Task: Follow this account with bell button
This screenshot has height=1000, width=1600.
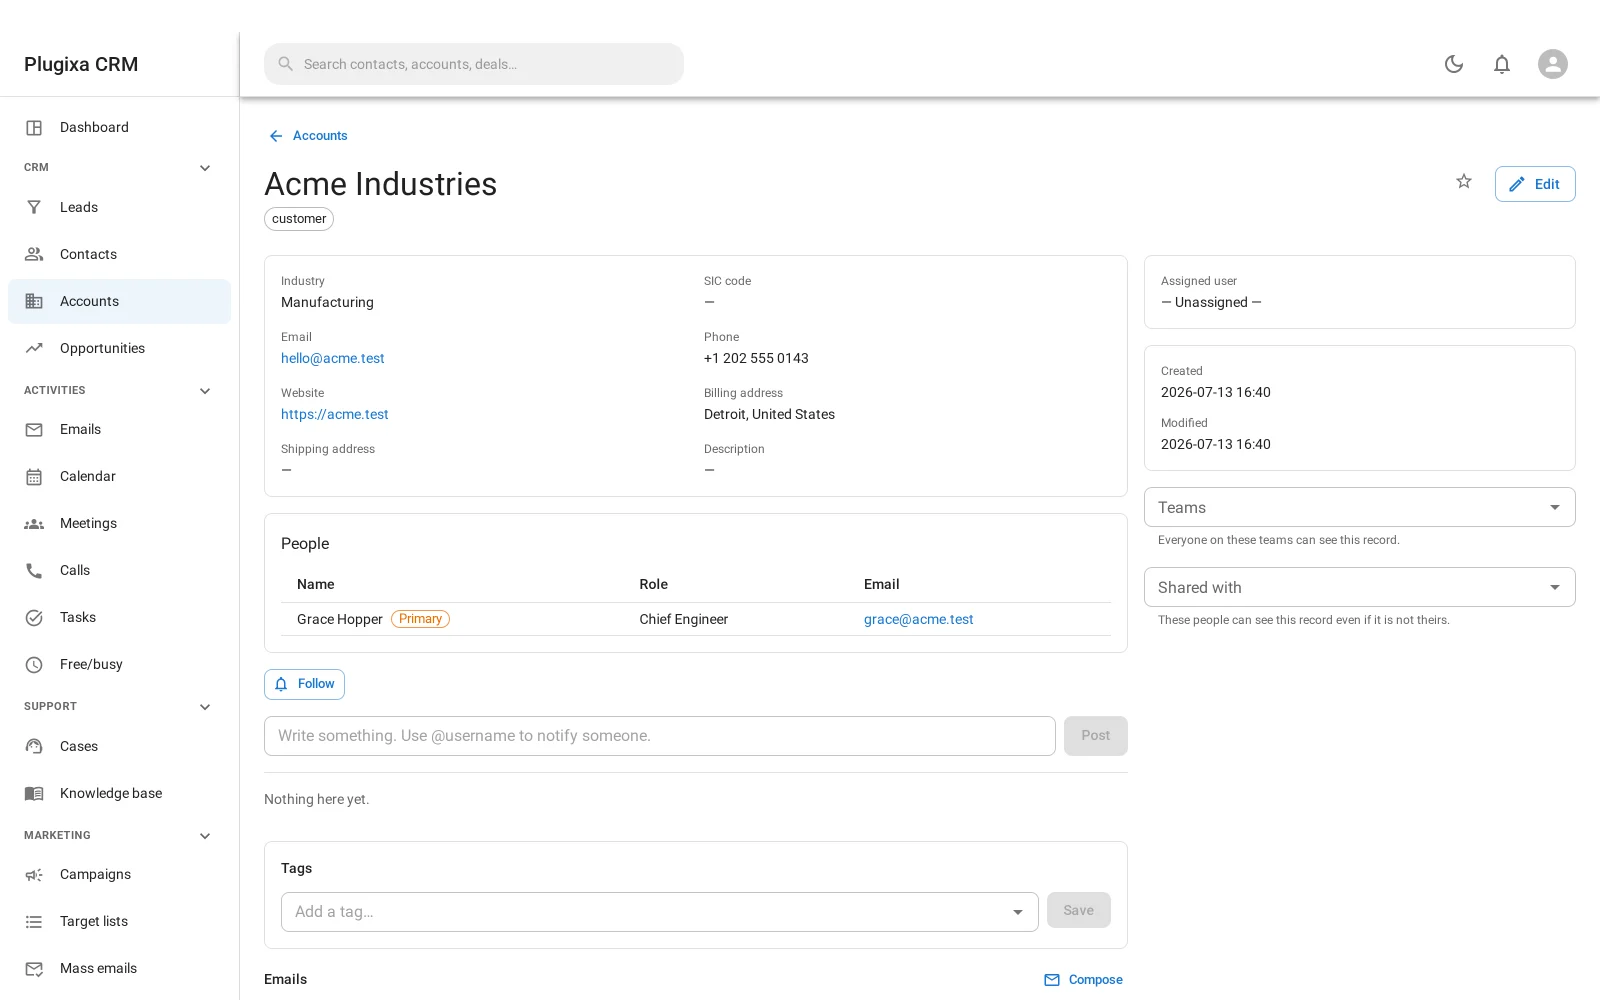Action: (x=304, y=684)
